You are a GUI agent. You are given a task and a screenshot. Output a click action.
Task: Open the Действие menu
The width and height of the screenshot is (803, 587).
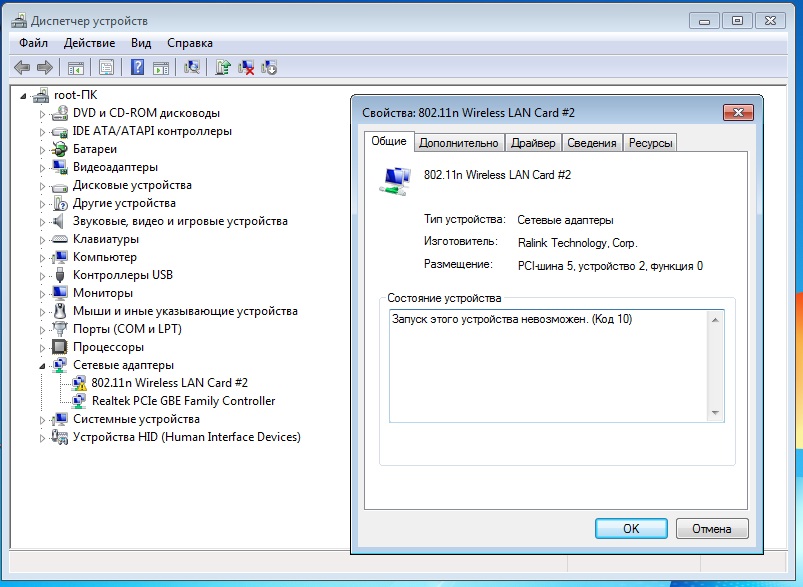pyautogui.click(x=89, y=43)
